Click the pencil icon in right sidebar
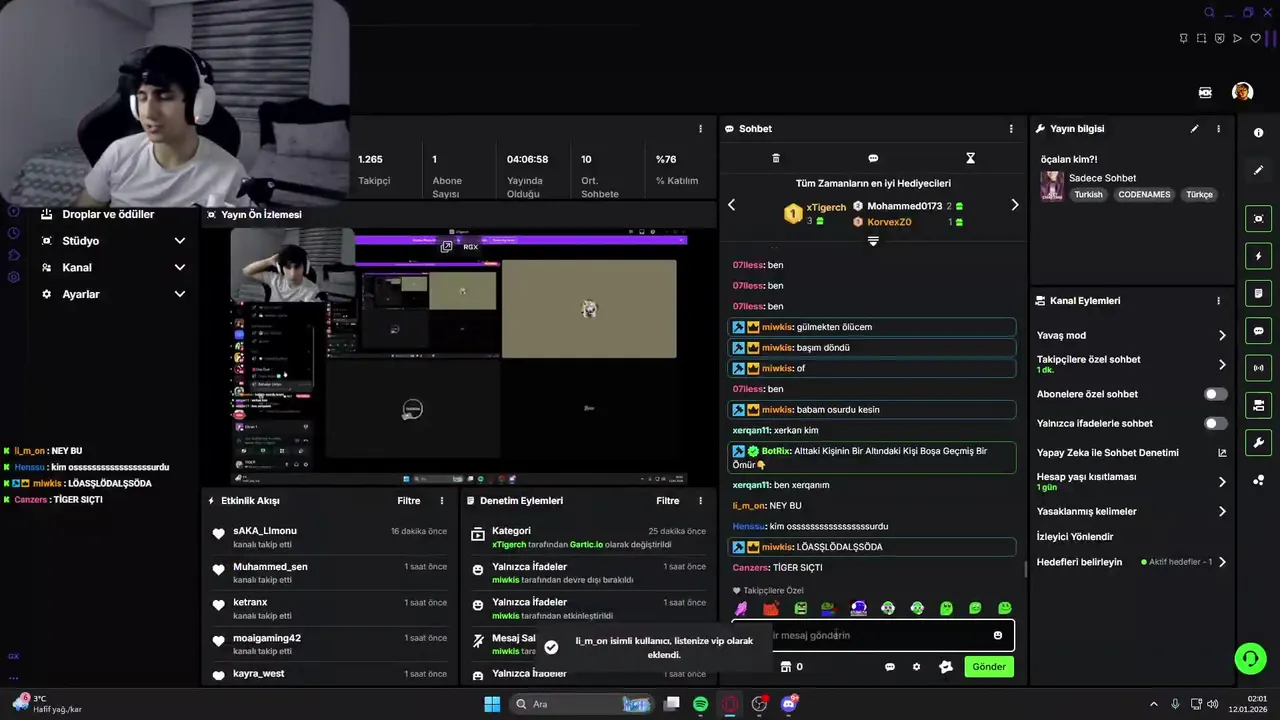The image size is (1280, 720). (x=1258, y=170)
